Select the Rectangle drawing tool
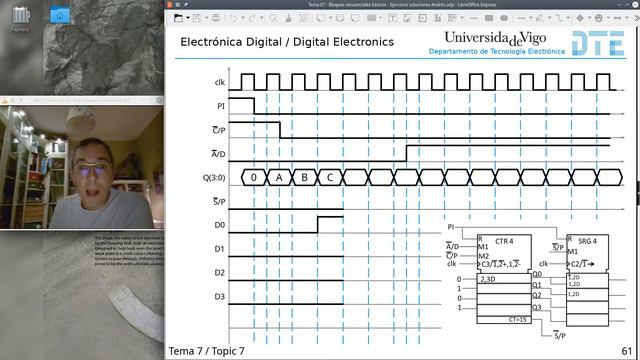Viewport: 640px width, 360px height. click(x=489, y=18)
